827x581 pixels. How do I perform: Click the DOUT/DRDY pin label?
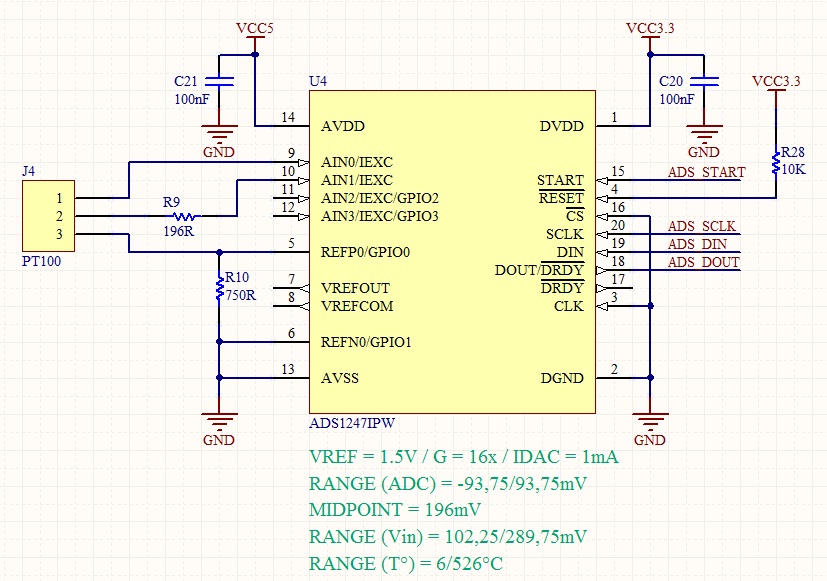tap(539, 270)
